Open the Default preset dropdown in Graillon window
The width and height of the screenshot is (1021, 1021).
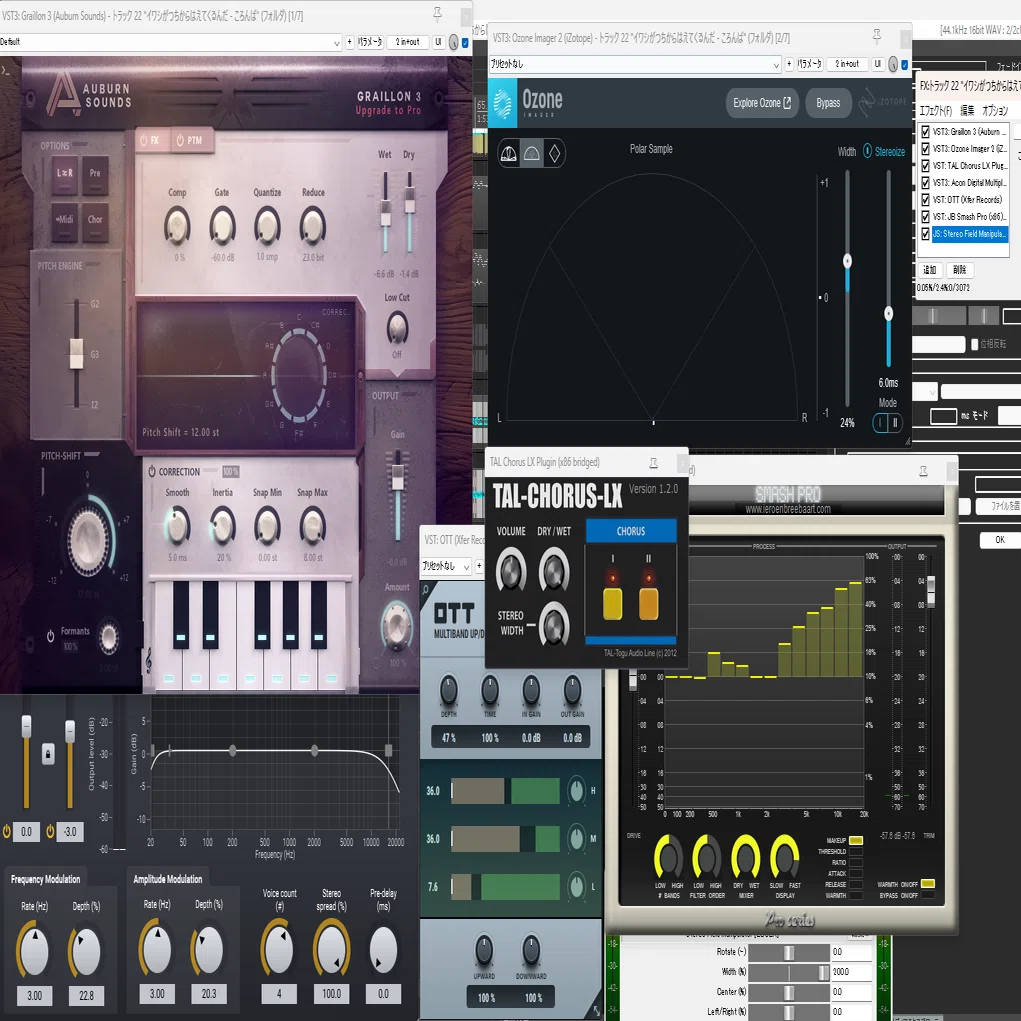[x=171, y=42]
